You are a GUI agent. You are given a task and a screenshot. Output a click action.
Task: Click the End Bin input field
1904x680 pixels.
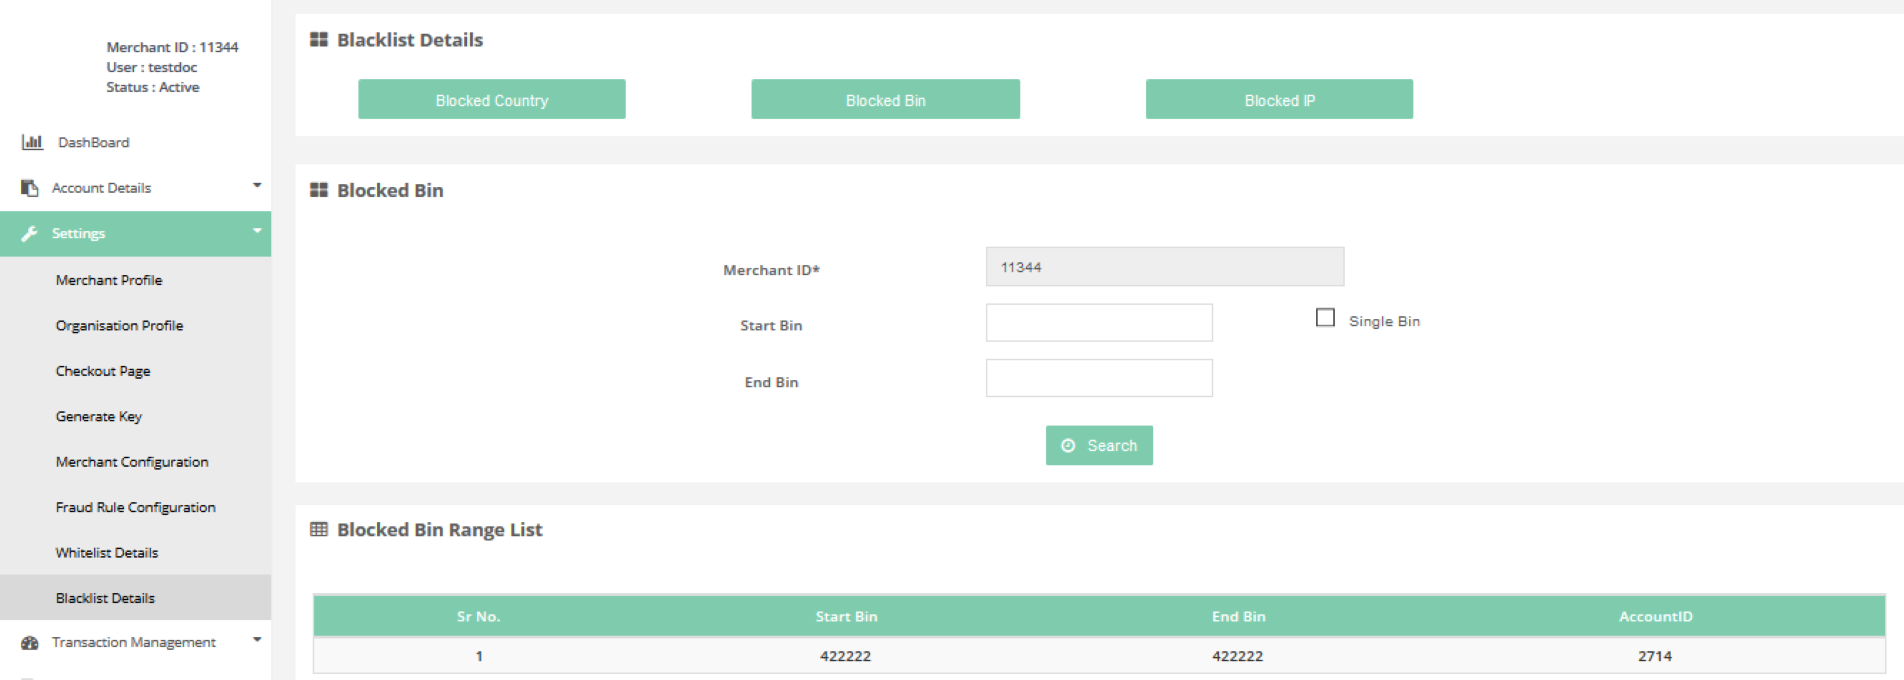(1099, 379)
